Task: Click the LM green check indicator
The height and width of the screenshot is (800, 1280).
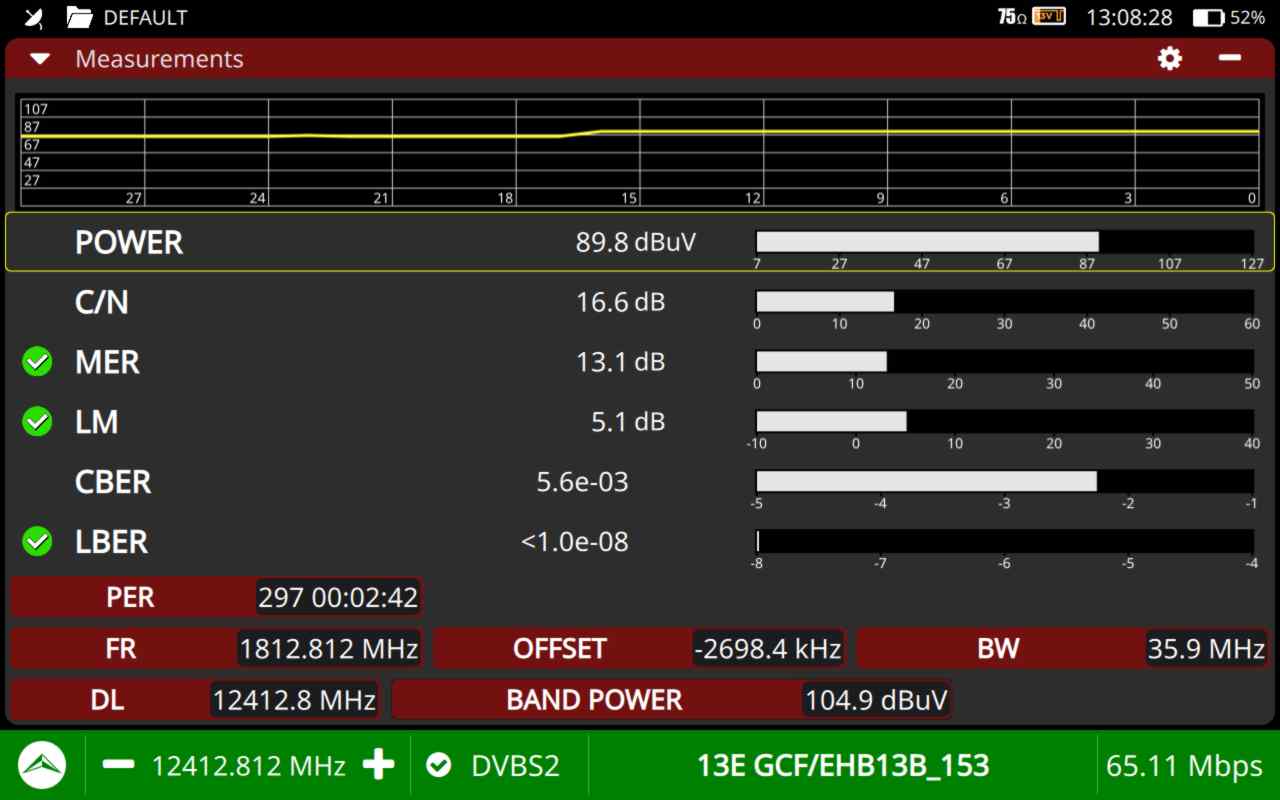Action: [x=37, y=422]
